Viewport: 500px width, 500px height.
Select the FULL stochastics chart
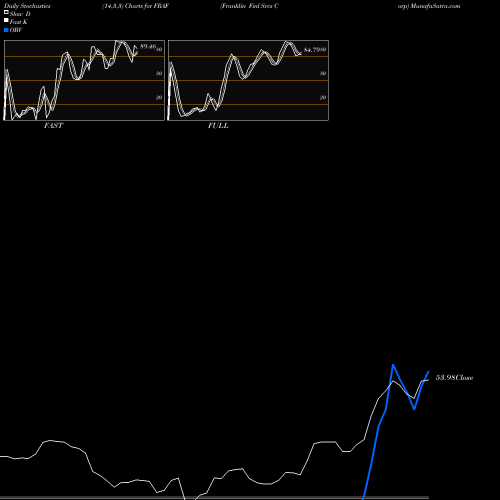248,80
